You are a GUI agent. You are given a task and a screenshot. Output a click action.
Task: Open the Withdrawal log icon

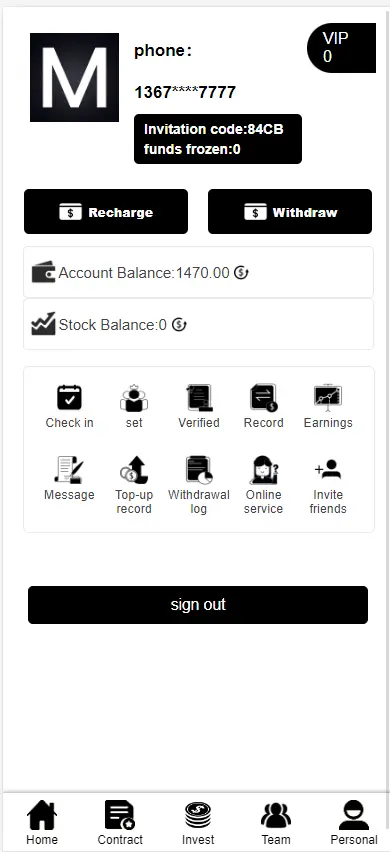pyautogui.click(x=199, y=470)
